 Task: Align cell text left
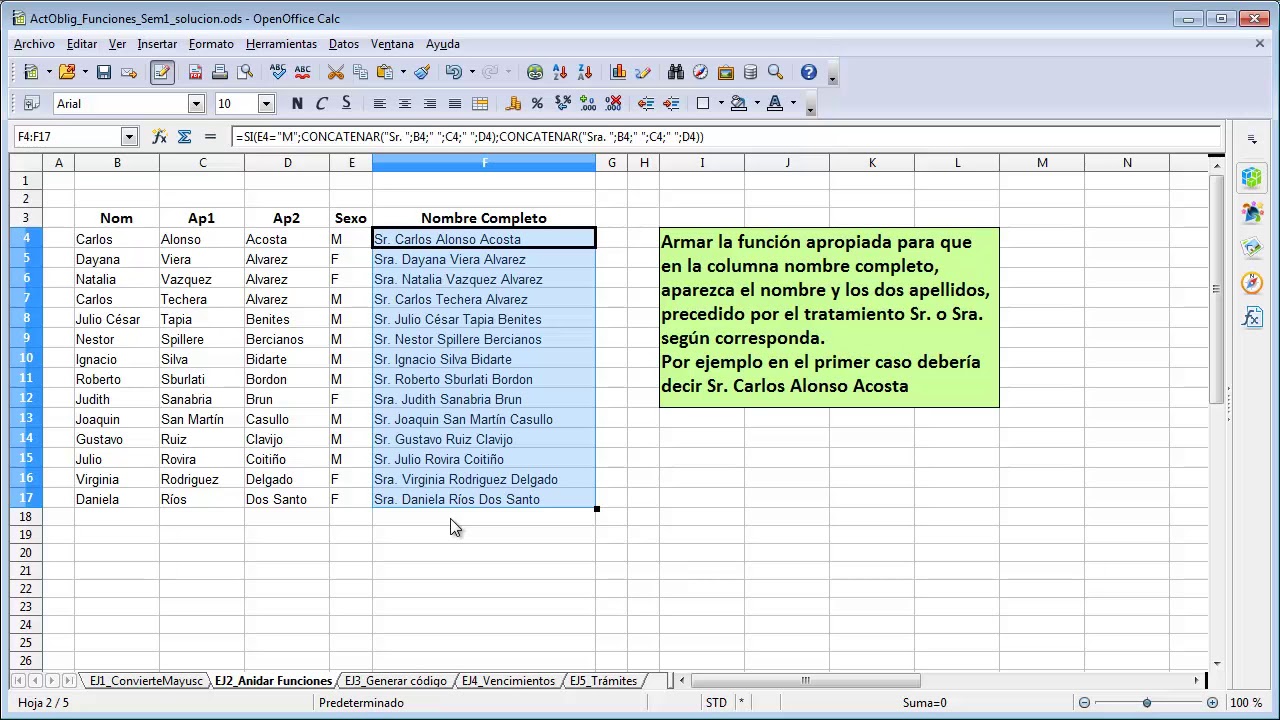point(379,103)
